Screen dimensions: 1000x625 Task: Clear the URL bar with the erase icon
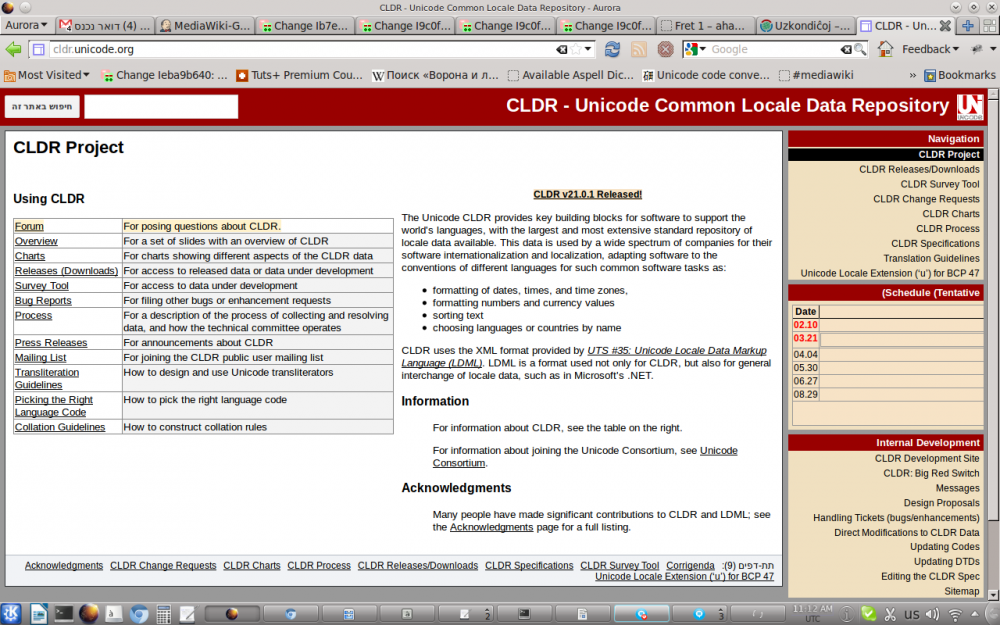[x=561, y=49]
